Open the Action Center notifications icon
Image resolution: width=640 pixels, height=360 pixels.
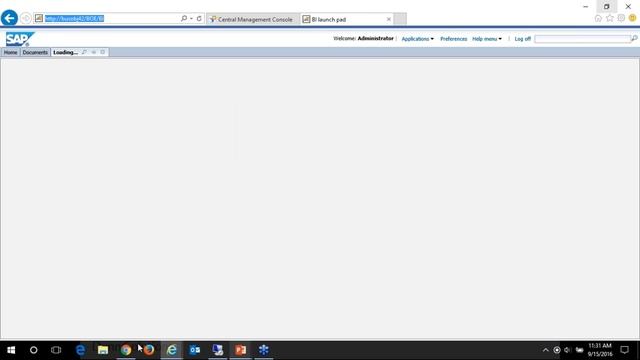pyautogui.click(x=624, y=350)
